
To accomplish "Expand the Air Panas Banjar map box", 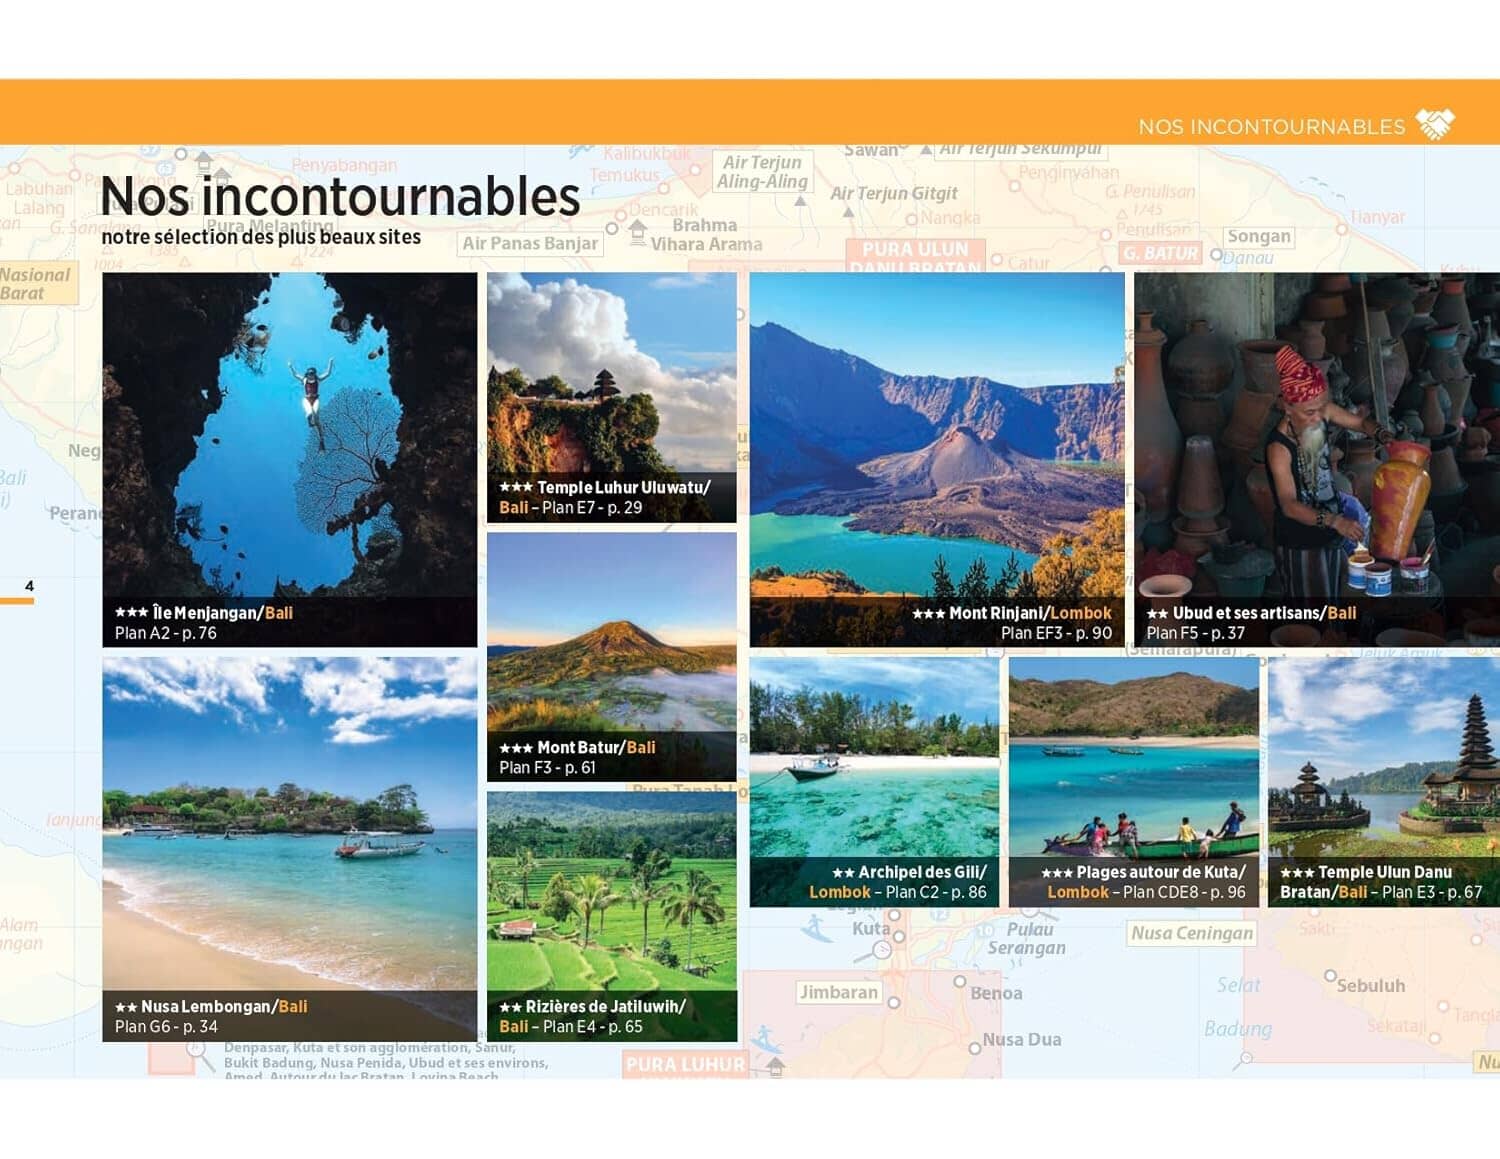I will [531, 242].
